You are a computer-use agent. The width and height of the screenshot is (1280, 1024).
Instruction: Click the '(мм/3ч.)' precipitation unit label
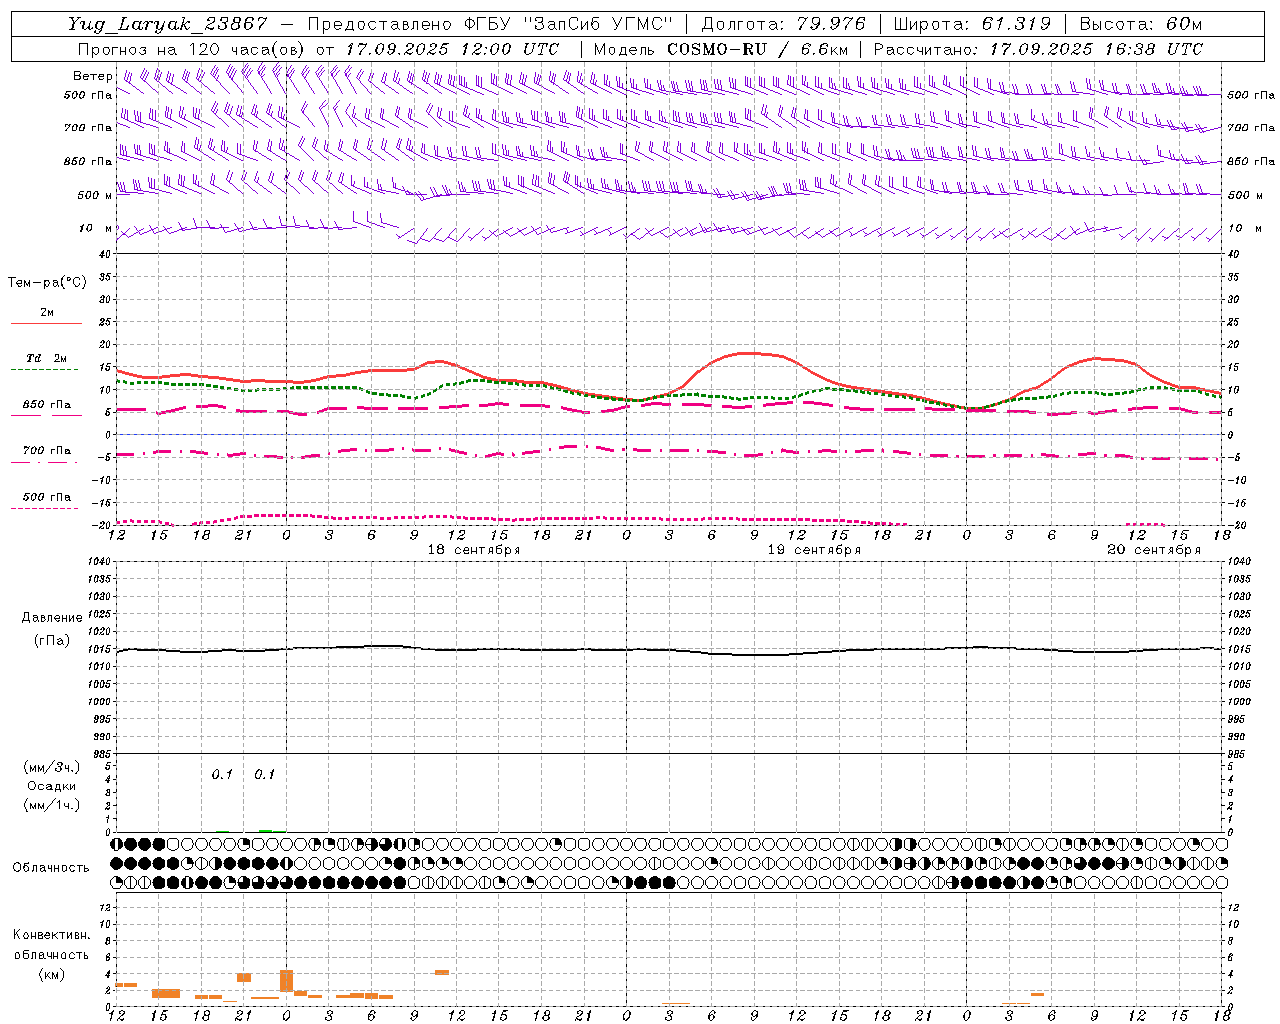[52, 767]
